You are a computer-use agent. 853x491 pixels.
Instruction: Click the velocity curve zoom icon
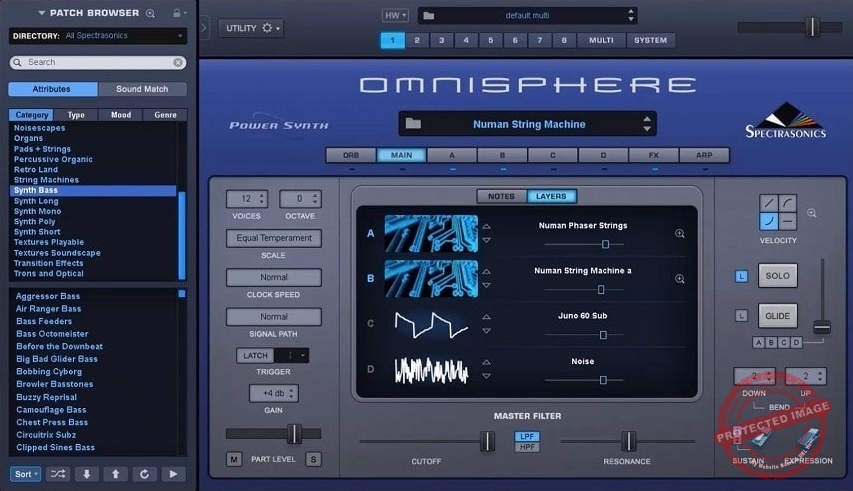pyautogui.click(x=811, y=213)
